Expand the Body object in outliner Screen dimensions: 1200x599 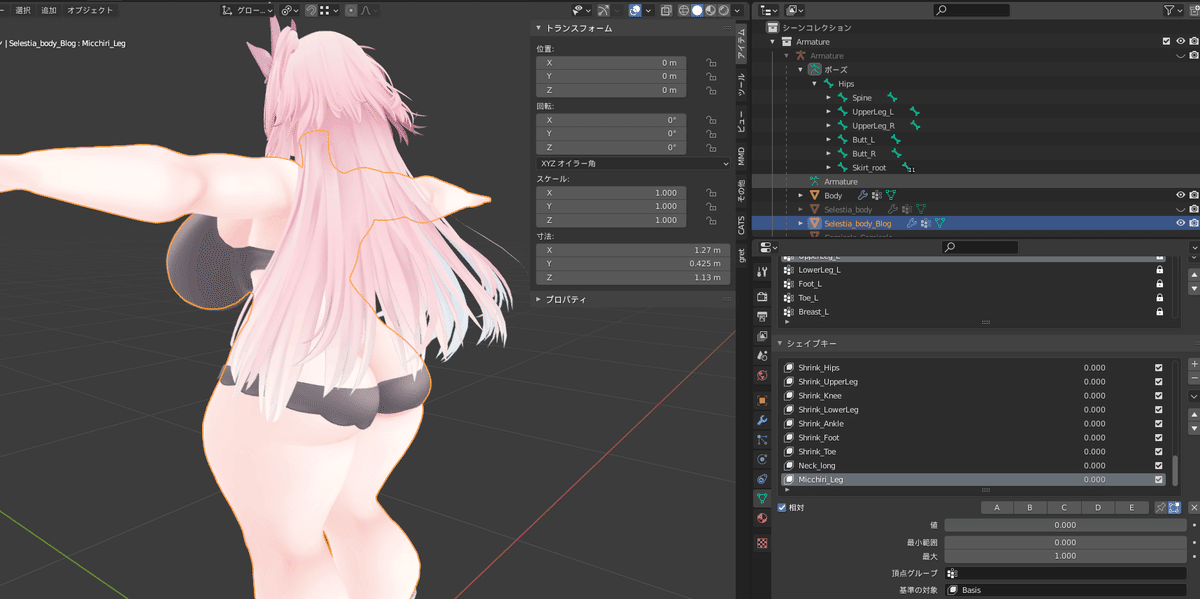tap(801, 196)
